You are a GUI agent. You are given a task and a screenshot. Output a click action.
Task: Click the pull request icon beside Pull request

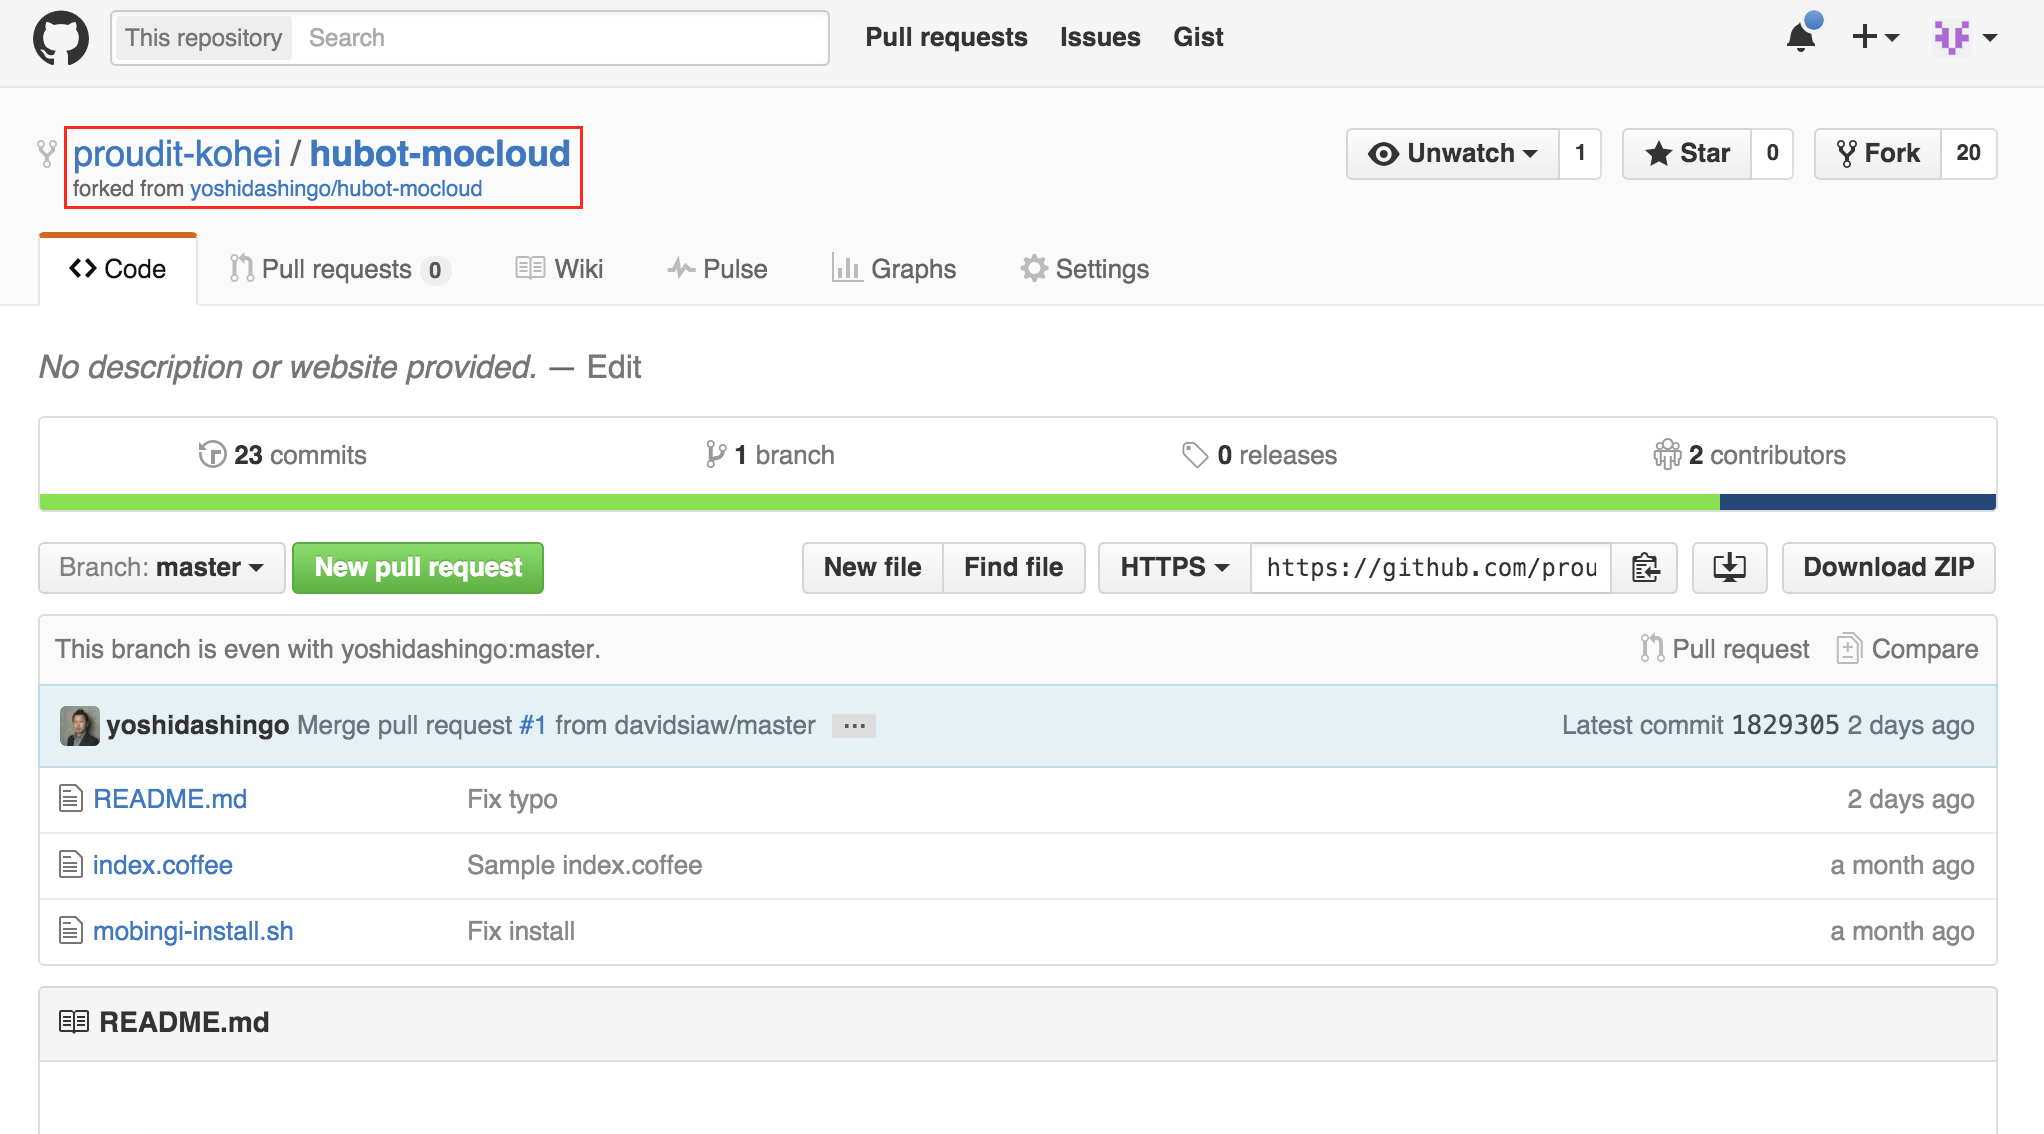pos(1652,648)
